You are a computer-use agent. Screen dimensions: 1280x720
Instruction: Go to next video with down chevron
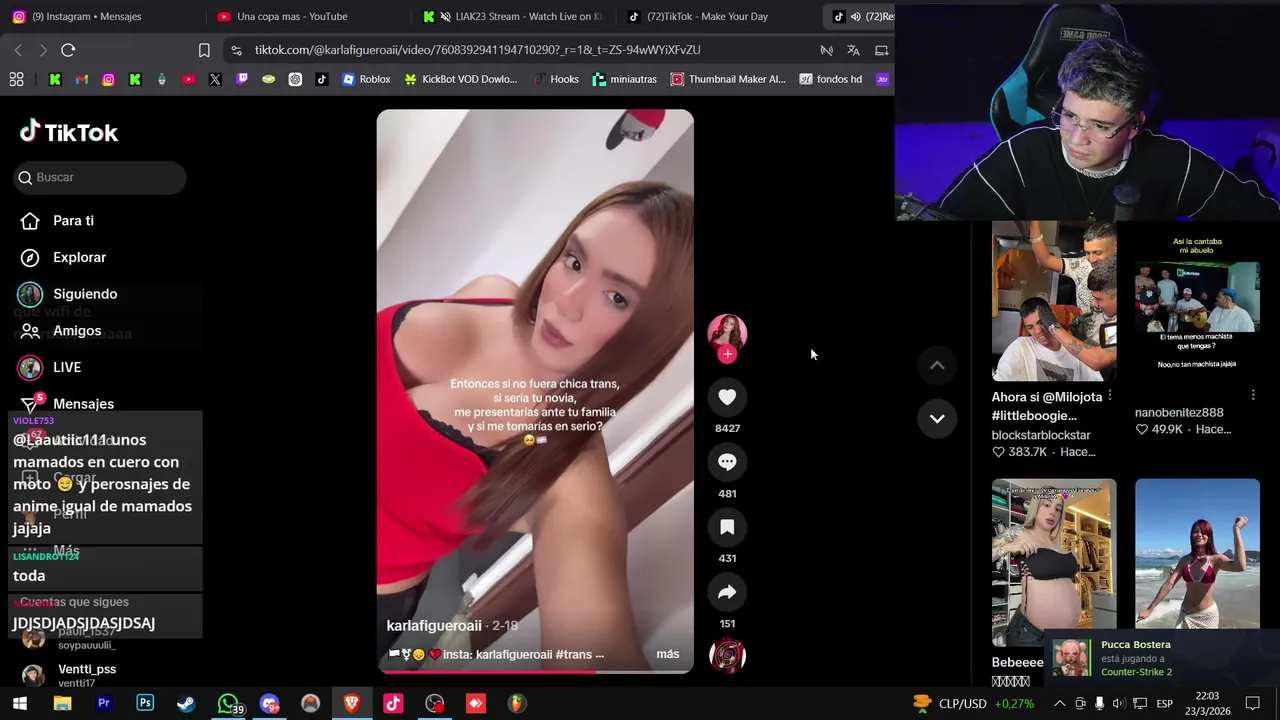pyautogui.click(x=937, y=418)
